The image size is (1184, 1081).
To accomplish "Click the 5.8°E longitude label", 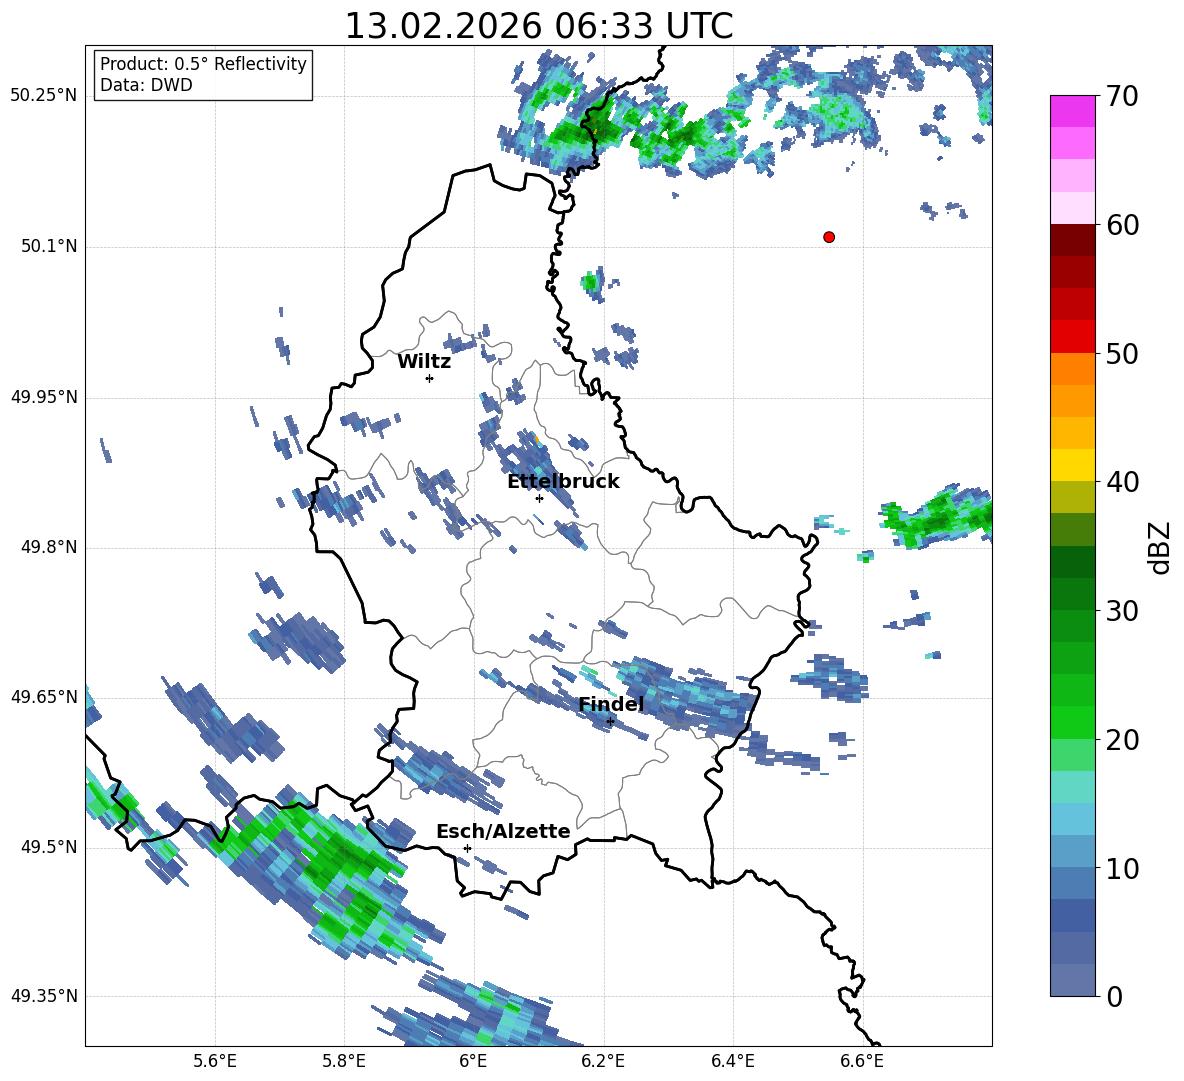I will pyautogui.click(x=344, y=1061).
